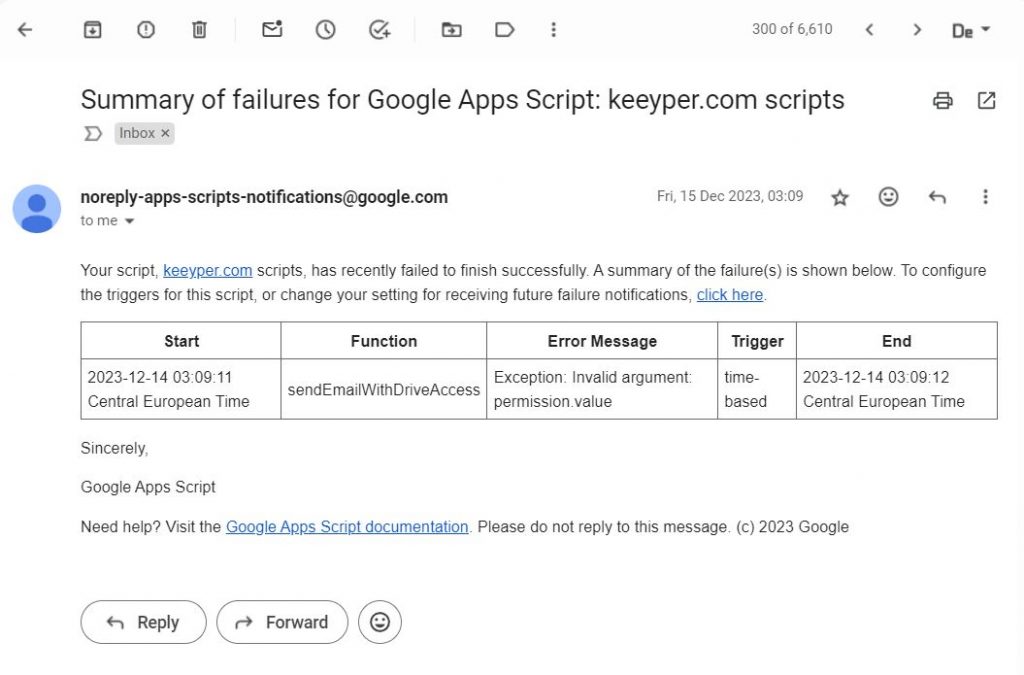Archive this email

pos(92,30)
